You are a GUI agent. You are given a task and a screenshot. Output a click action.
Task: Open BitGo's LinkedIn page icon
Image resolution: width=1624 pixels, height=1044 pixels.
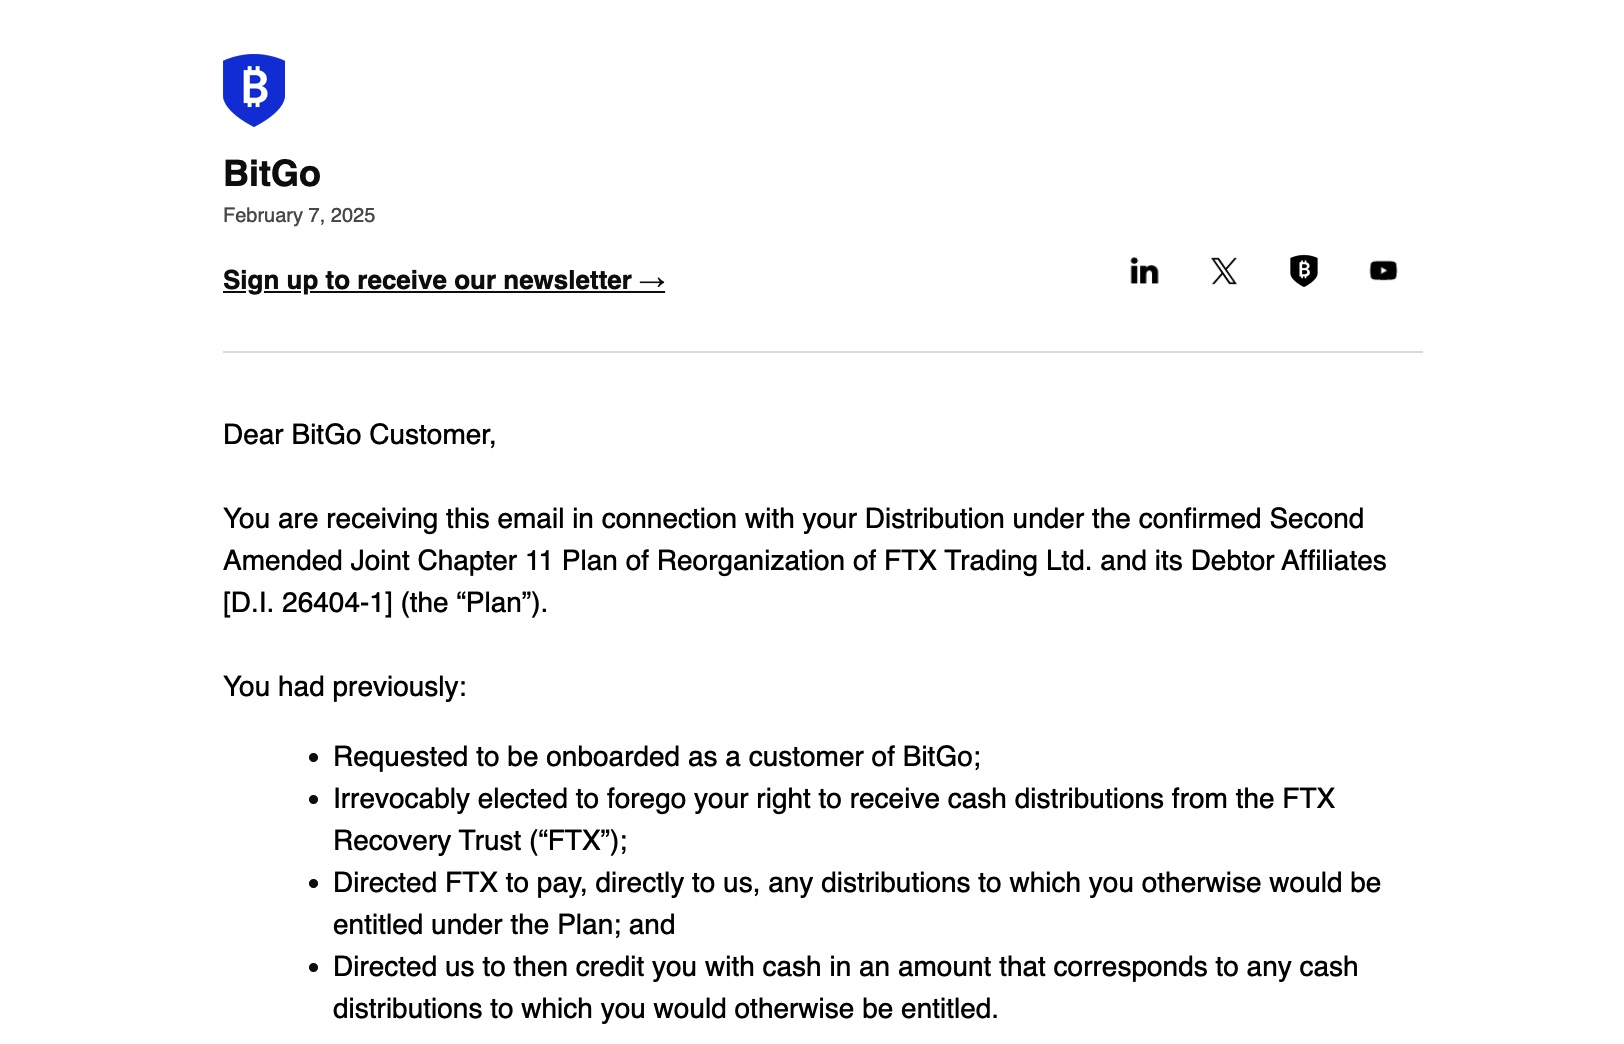coord(1144,271)
